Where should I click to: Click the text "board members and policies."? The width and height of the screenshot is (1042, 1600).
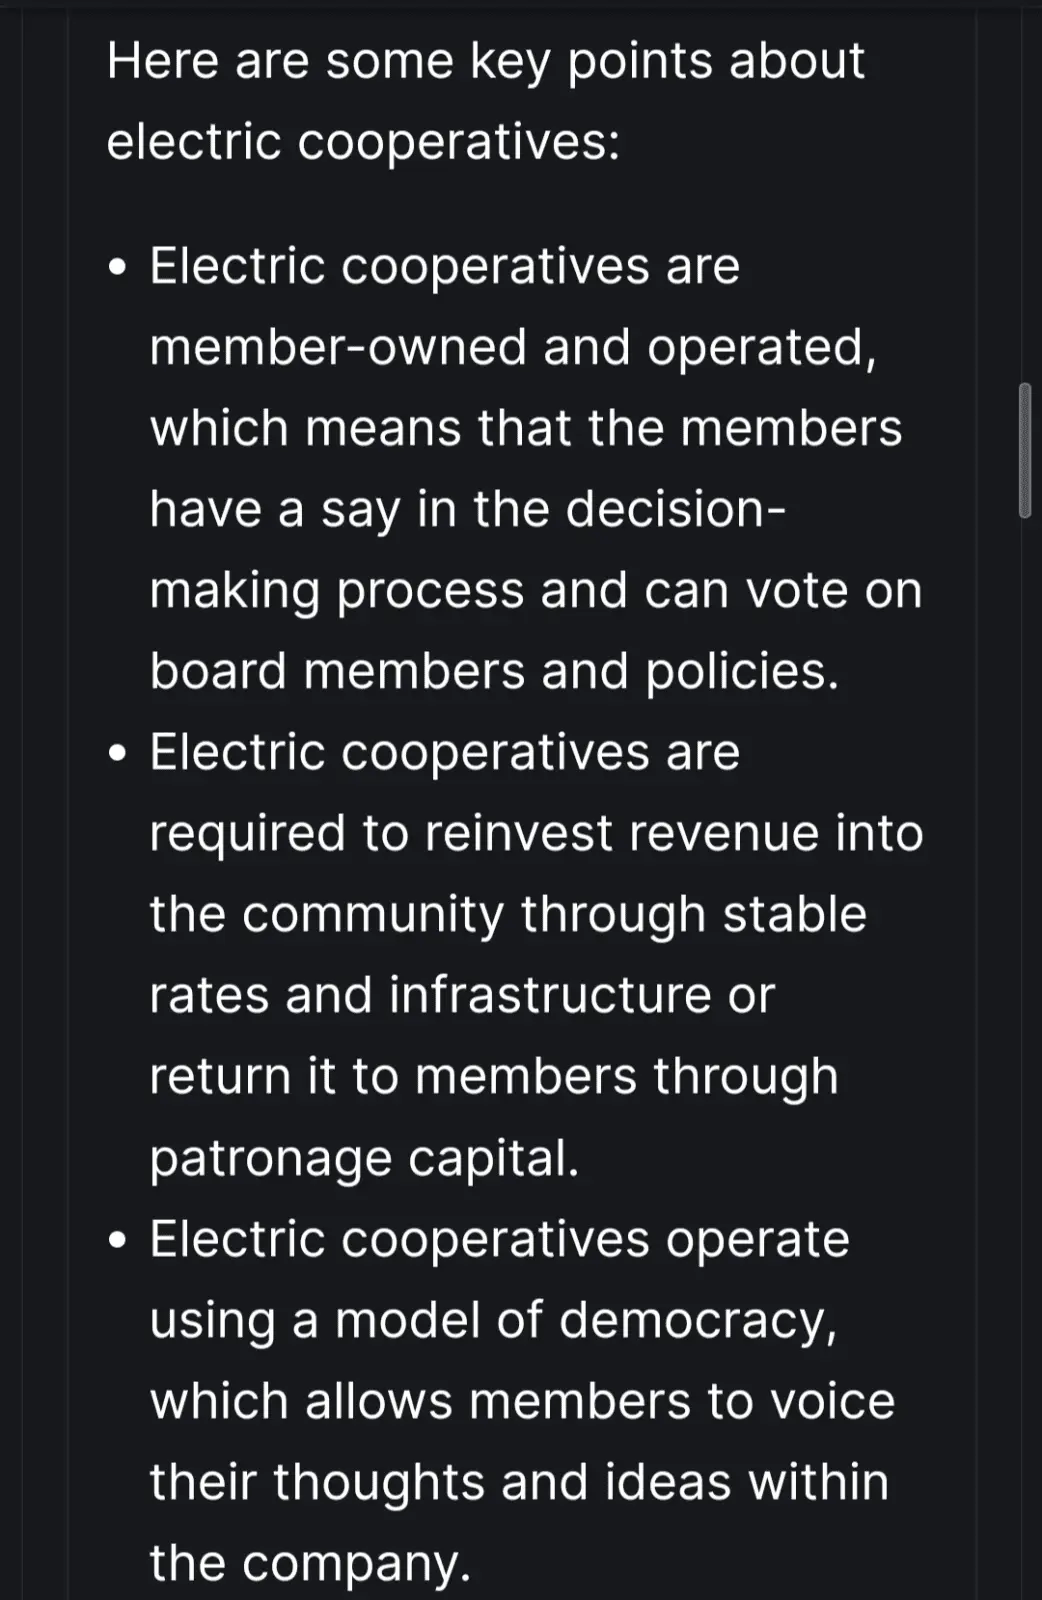tap(494, 671)
